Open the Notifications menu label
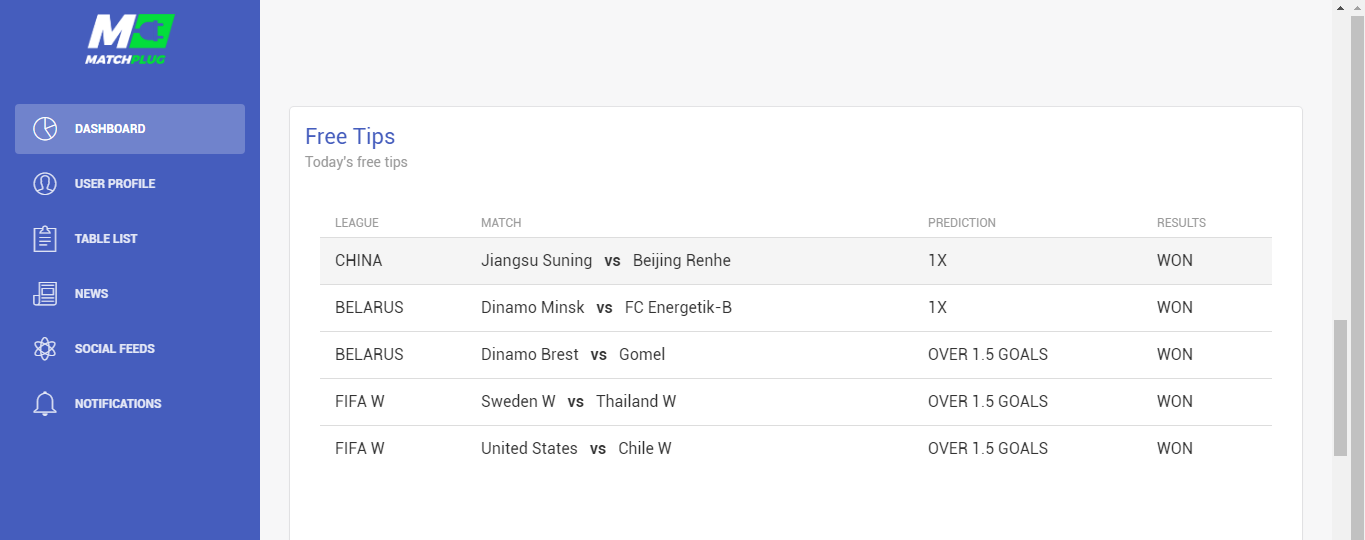The height and width of the screenshot is (540, 1365). [x=118, y=404]
